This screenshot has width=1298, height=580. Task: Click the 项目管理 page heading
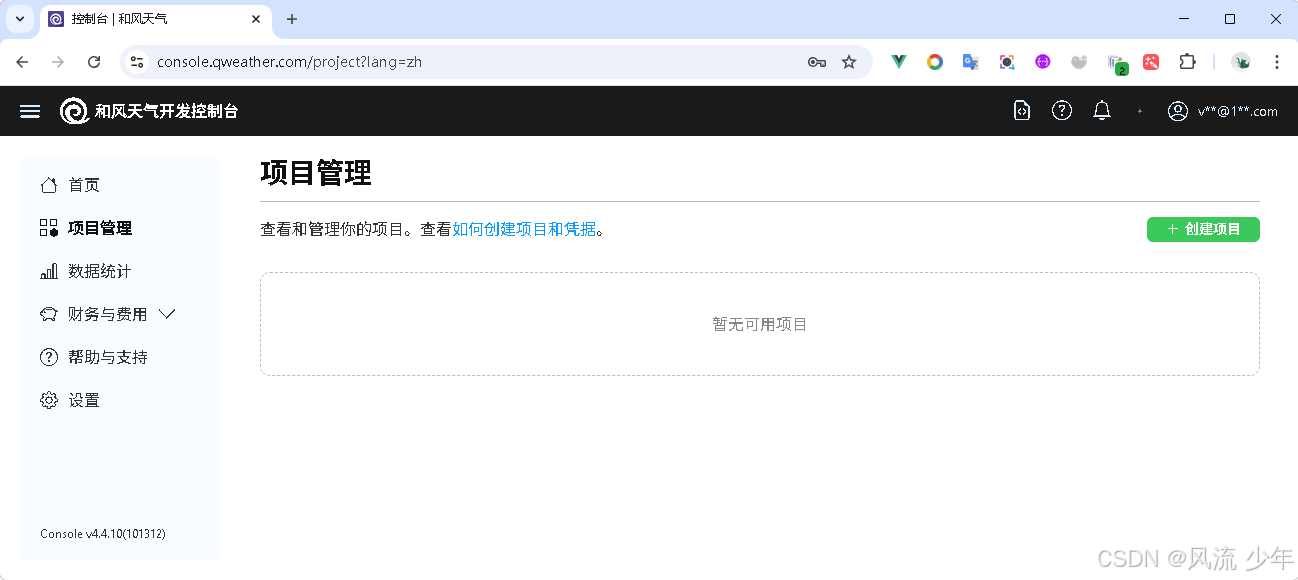pos(316,173)
